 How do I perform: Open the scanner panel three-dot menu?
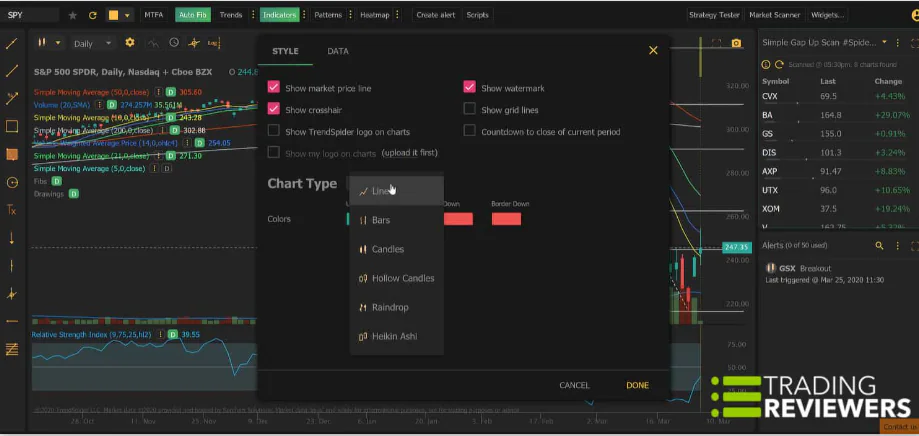[x=899, y=43]
